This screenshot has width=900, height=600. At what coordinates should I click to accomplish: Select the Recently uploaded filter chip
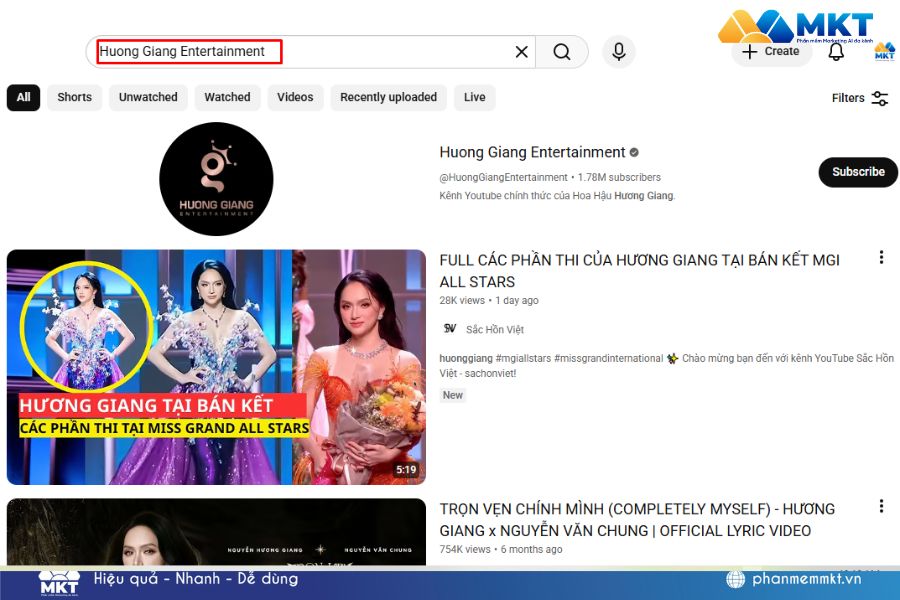[x=389, y=97]
